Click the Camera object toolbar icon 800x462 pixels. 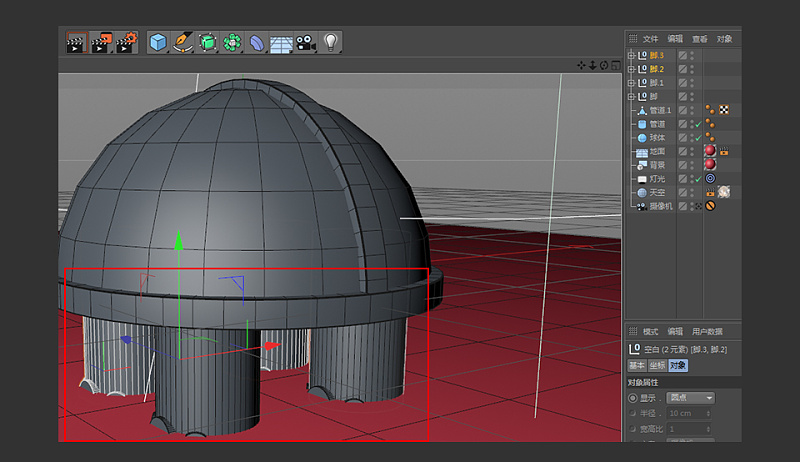click(305, 42)
